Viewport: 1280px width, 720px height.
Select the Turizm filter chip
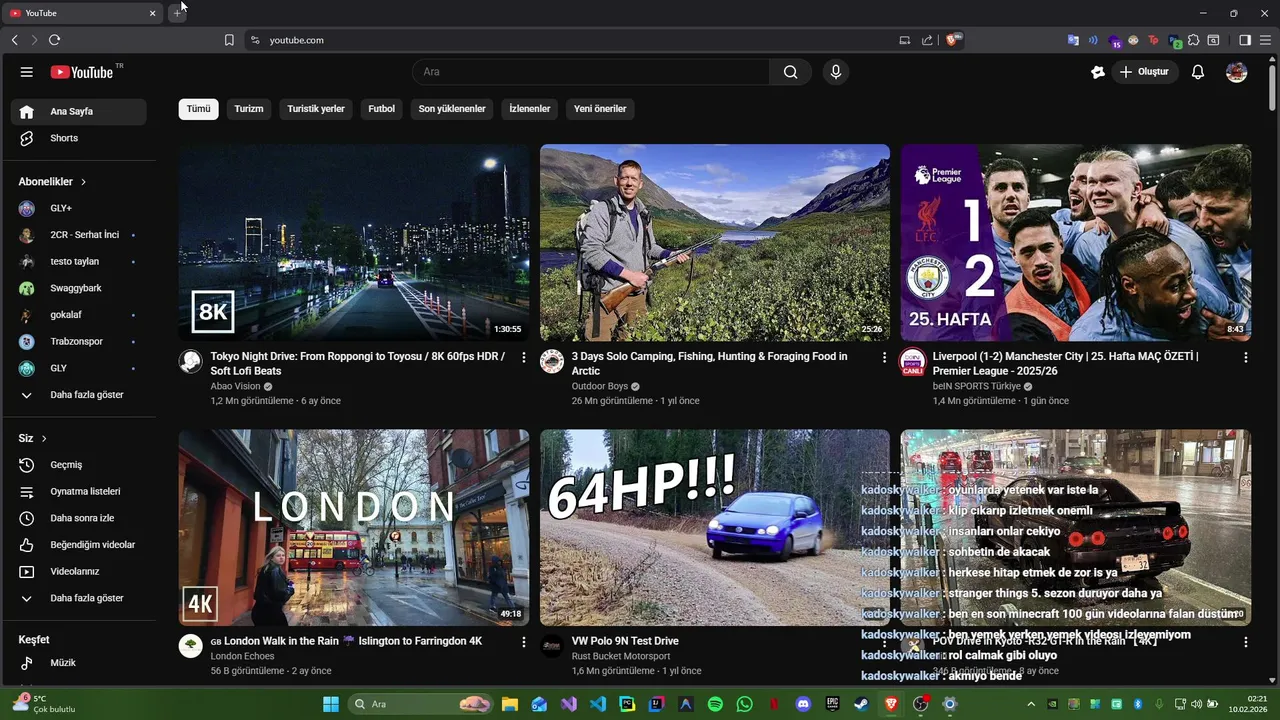point(249,109)
